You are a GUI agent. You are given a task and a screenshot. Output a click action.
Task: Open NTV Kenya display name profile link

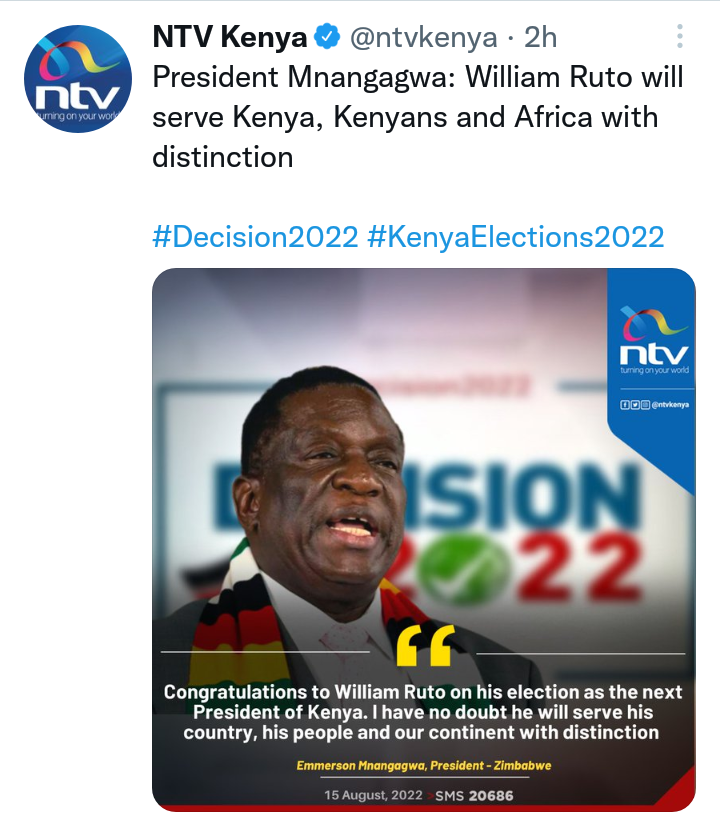click(229, 37)
